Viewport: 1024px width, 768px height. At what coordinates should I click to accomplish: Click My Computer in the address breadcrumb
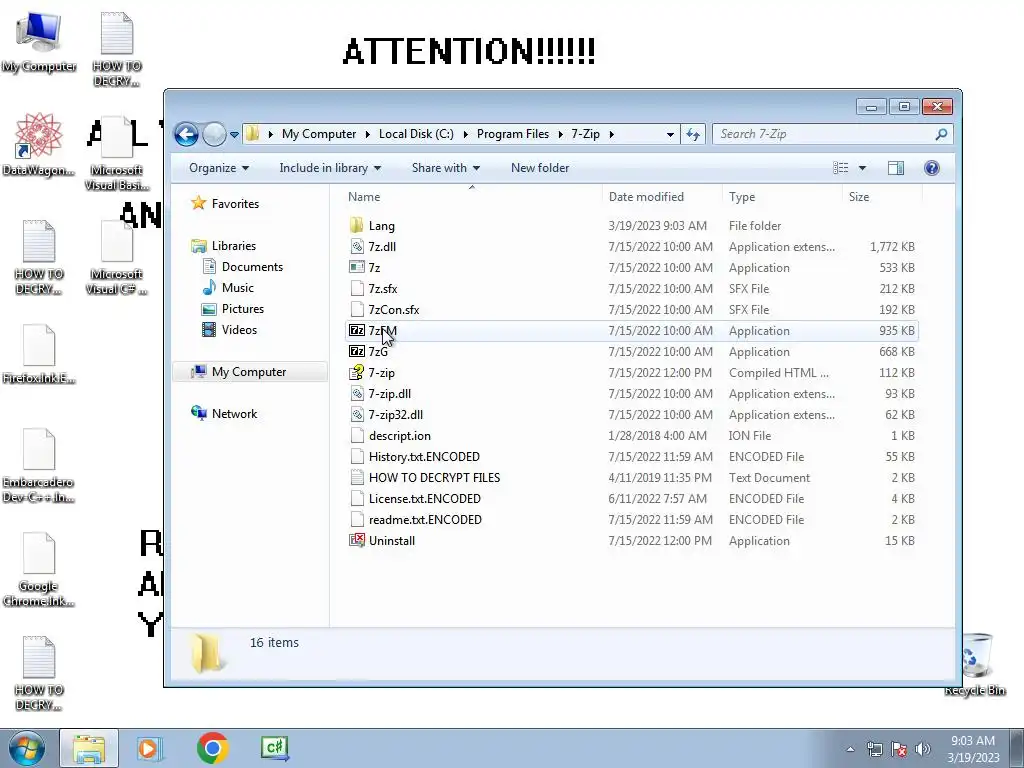click(x=319, y=134)
